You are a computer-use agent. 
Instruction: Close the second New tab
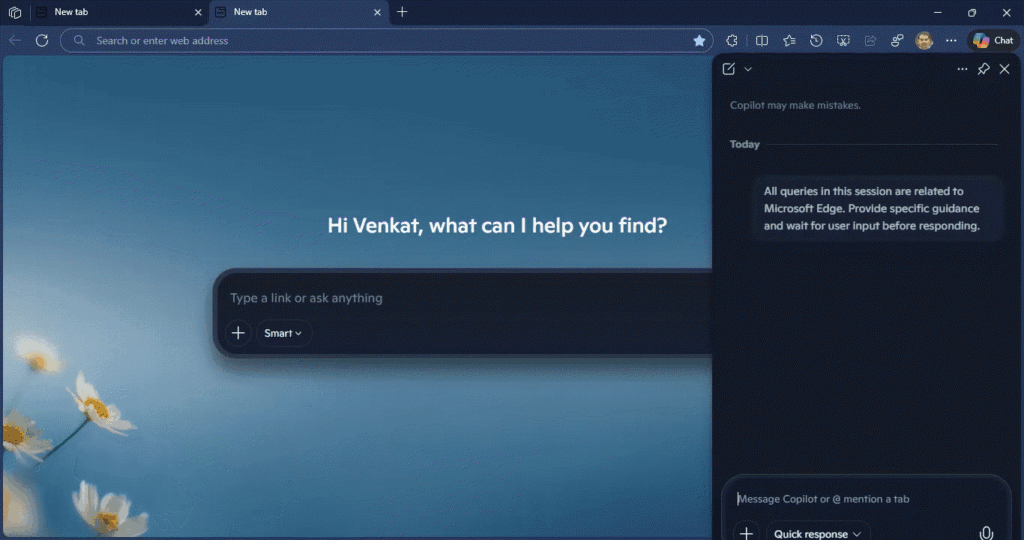point(377,12)
